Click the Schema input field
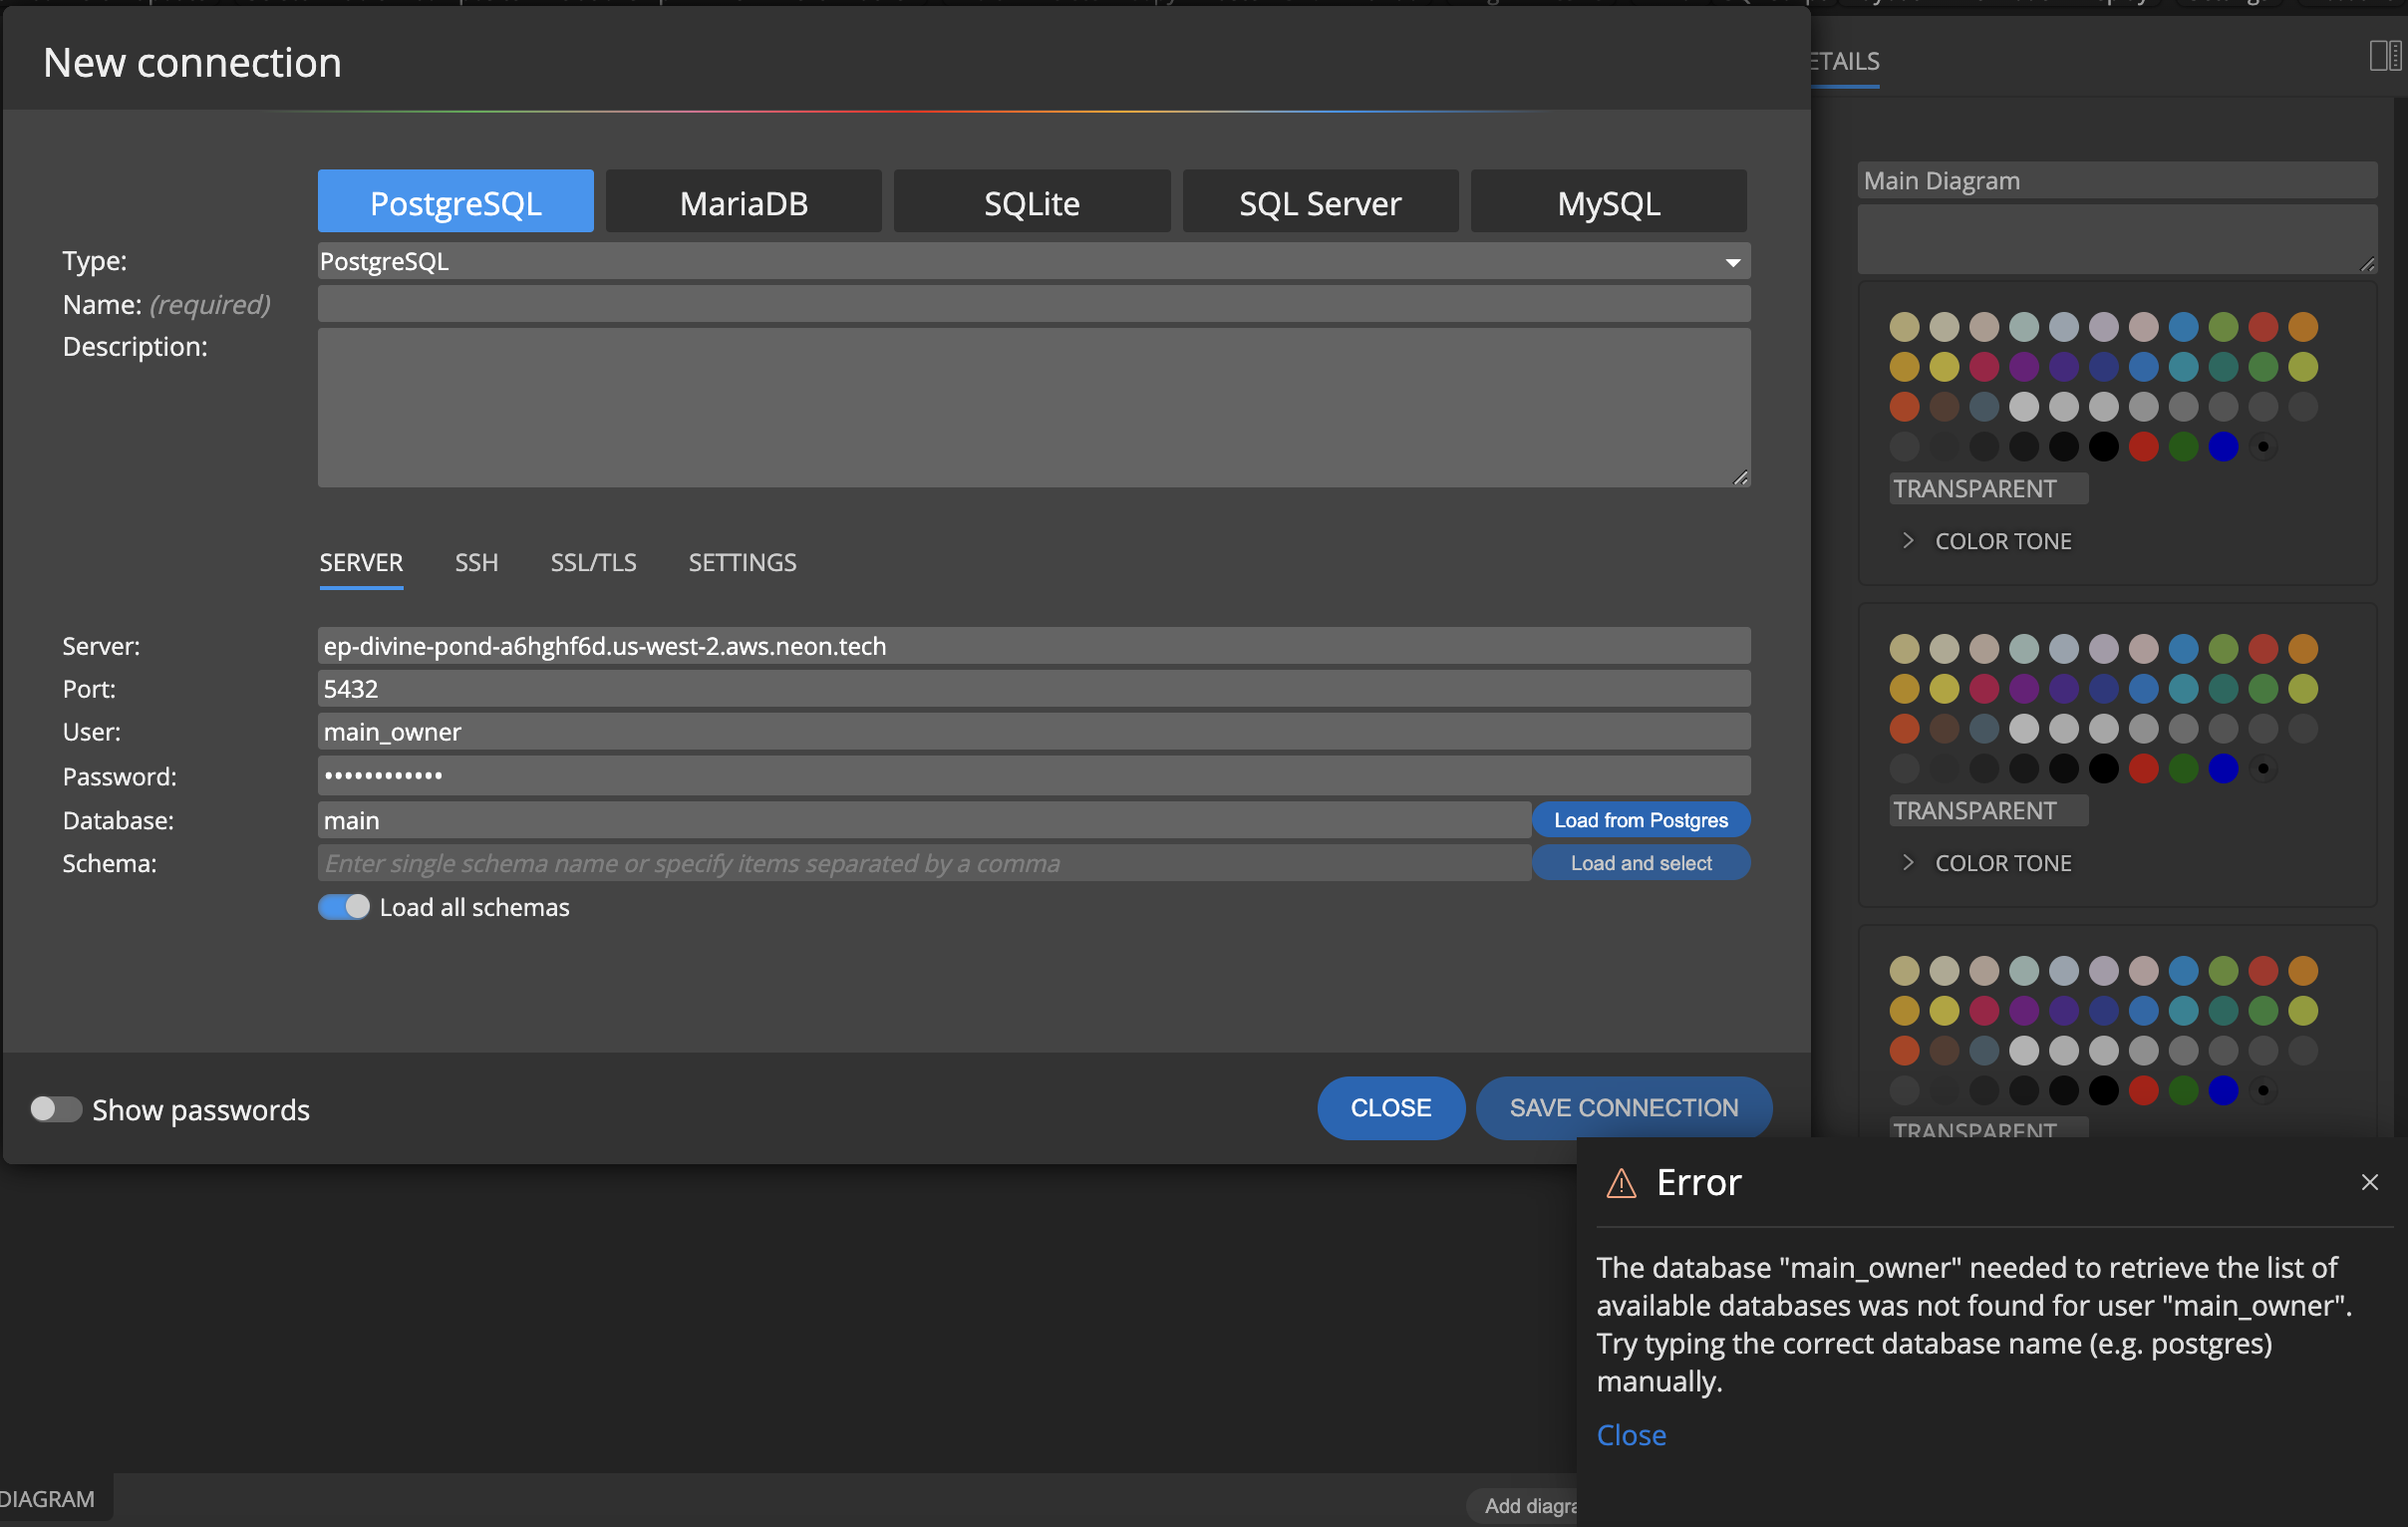This screenshot has height=1527, width=2408. pyautogui.click(x=923, y=862)
